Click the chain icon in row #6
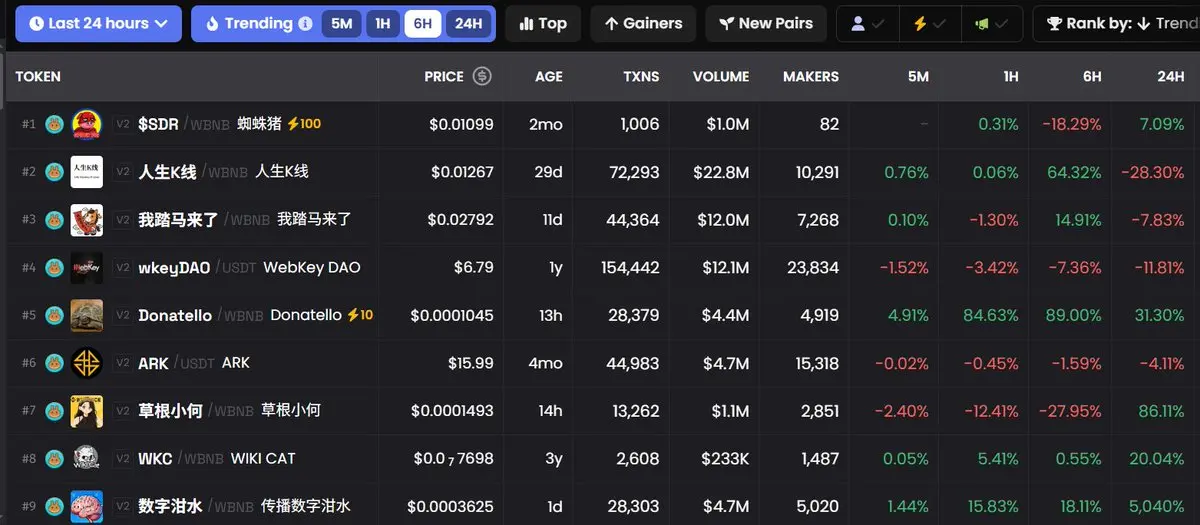The height and width of the screenshot is (525, 1200). [54, 363]
